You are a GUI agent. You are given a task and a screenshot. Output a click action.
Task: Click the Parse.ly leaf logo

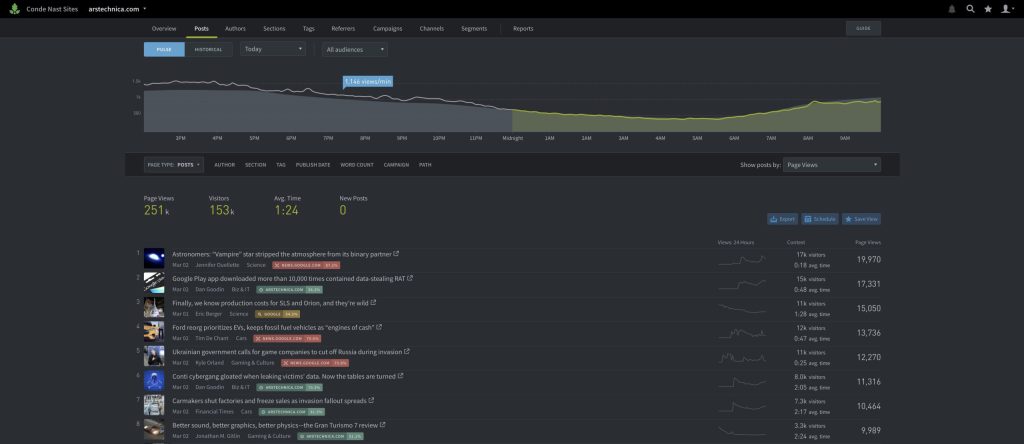tap(14, 9)
